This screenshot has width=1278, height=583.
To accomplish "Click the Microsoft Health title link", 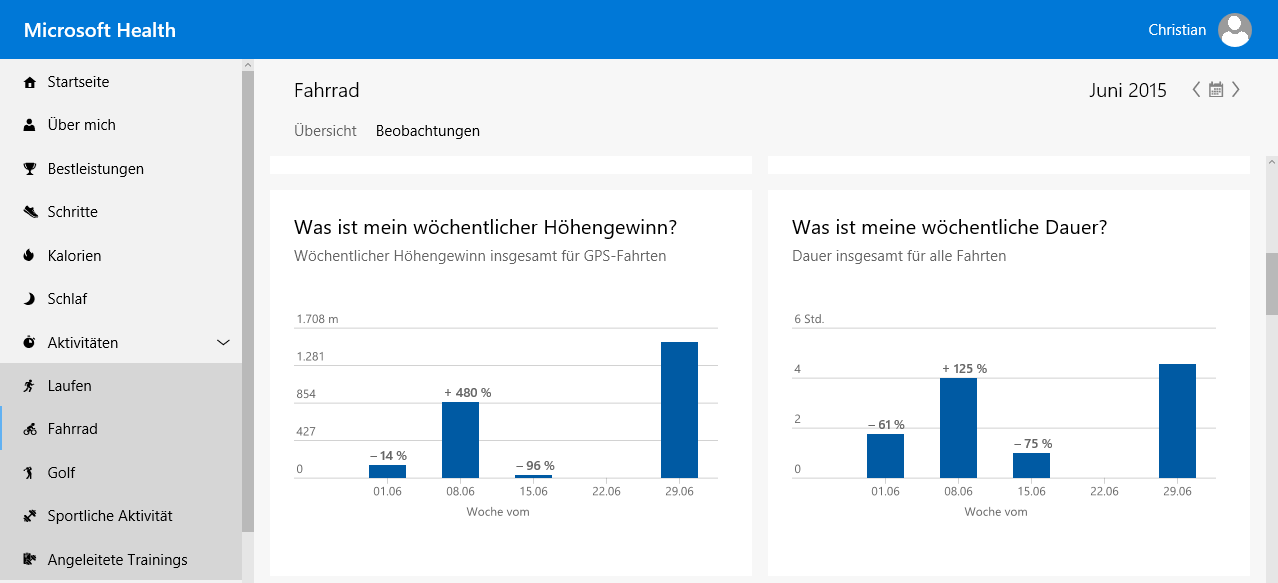I will point(100,30).
